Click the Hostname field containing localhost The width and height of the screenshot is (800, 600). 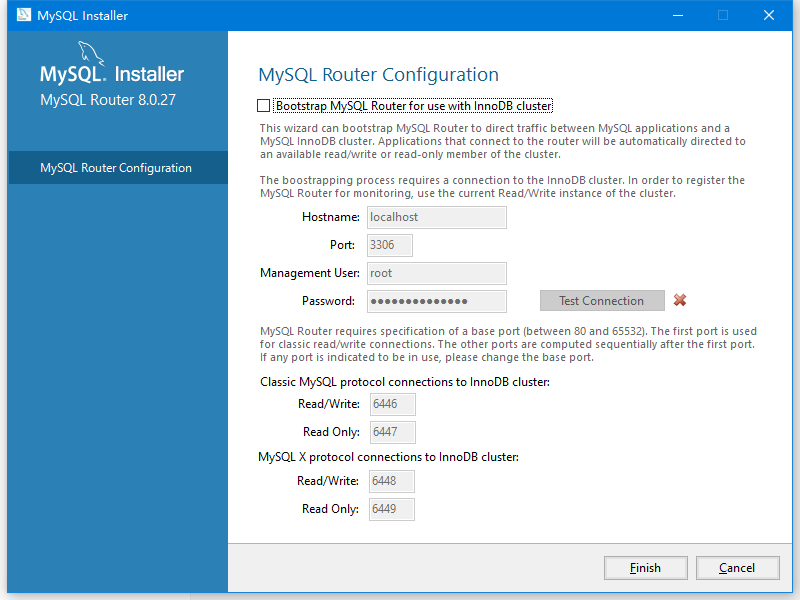[437, 217]
